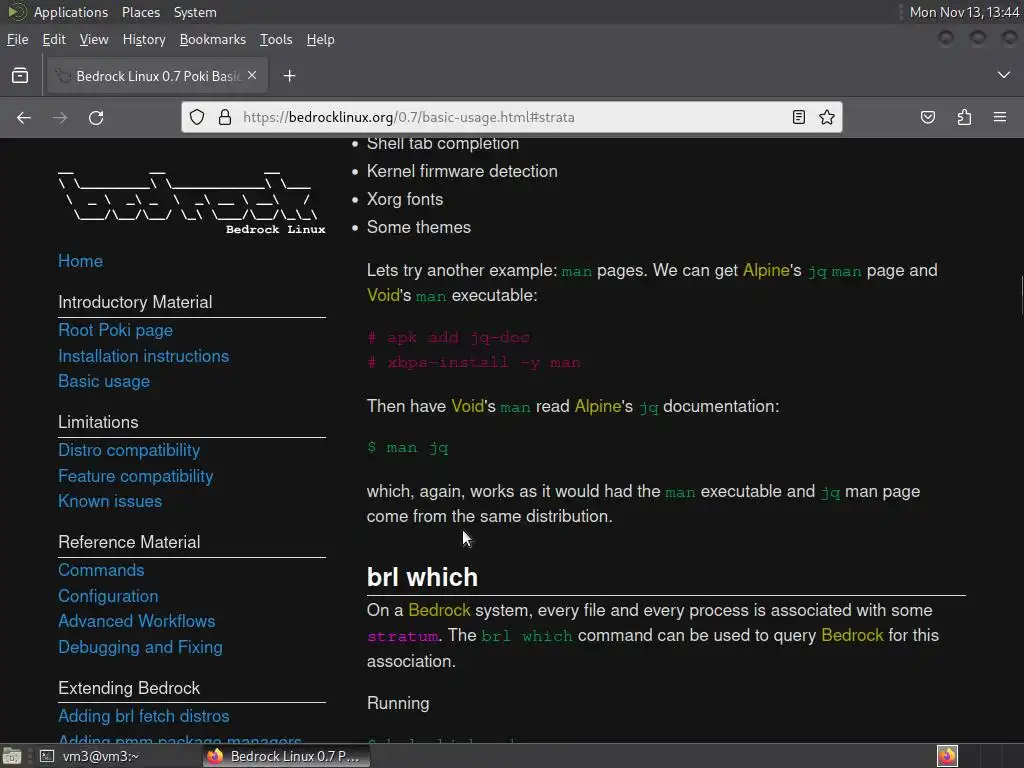1024x768 pixels.
Task: Open Distro compatibility link
Action: [129, 450]
